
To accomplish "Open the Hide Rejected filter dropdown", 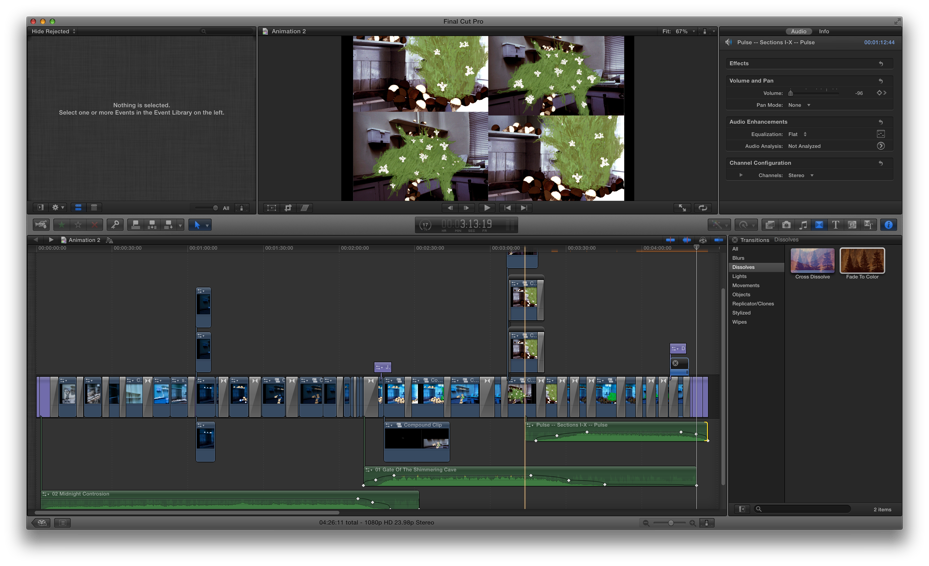I will pyautogui.click(x=53, y=31).
